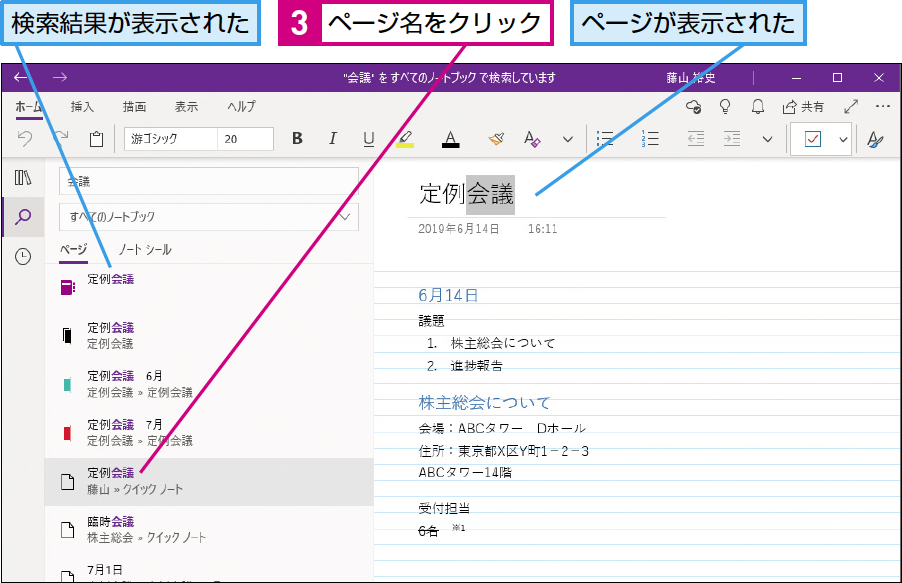The height and width of the screenshot is (583, 902).
Task: Open the more options ellipsis menu
Action: 882,106
